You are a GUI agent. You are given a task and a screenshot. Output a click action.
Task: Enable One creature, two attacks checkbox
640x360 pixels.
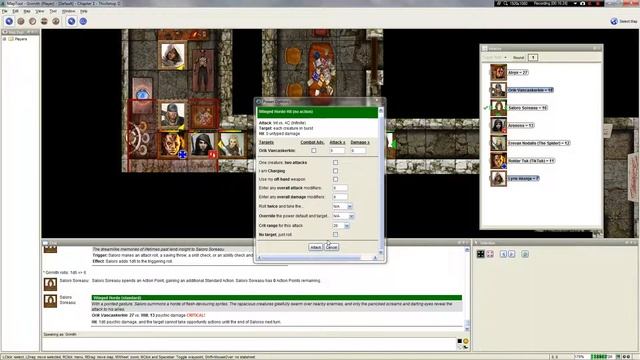pyautogui.click(x=336, y=162)
